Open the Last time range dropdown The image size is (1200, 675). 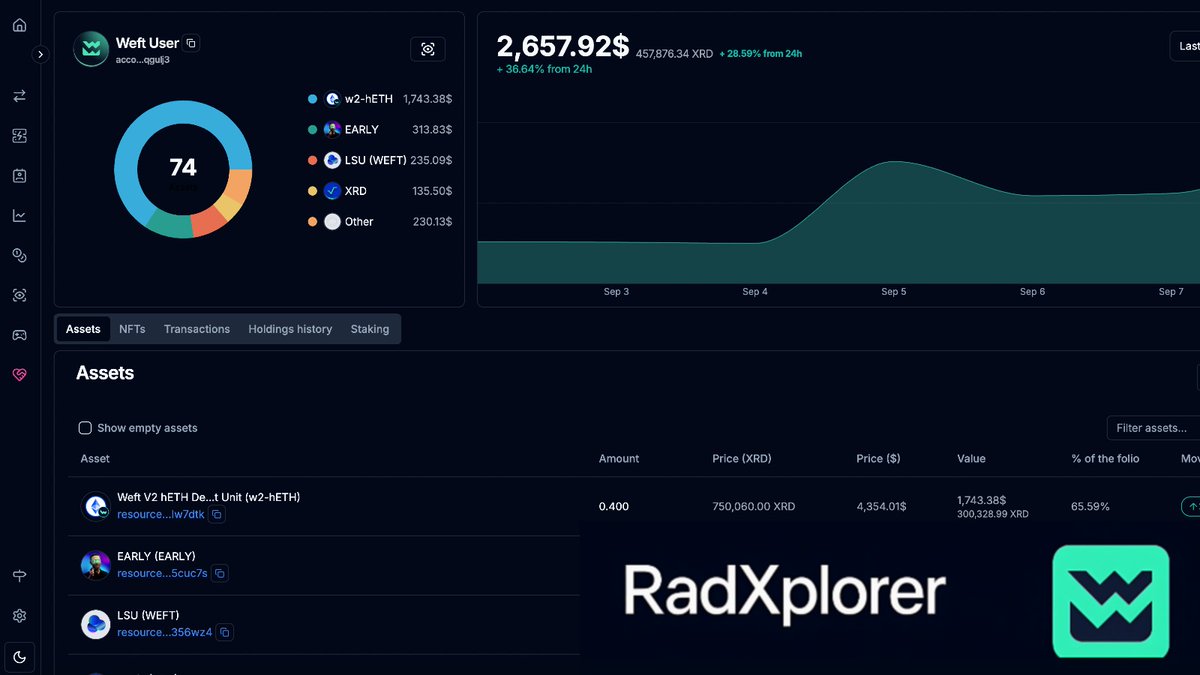[1186, 46]
